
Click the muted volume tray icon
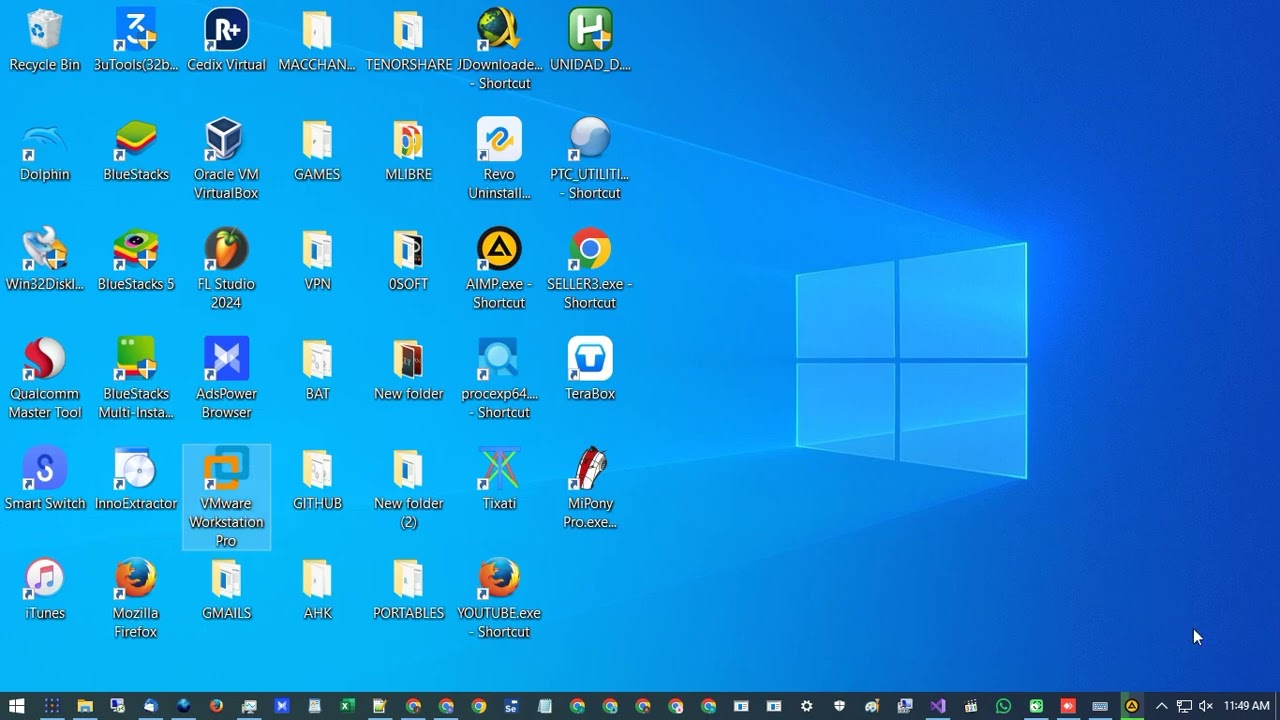pyautogui.click(x=1206, y=706)
